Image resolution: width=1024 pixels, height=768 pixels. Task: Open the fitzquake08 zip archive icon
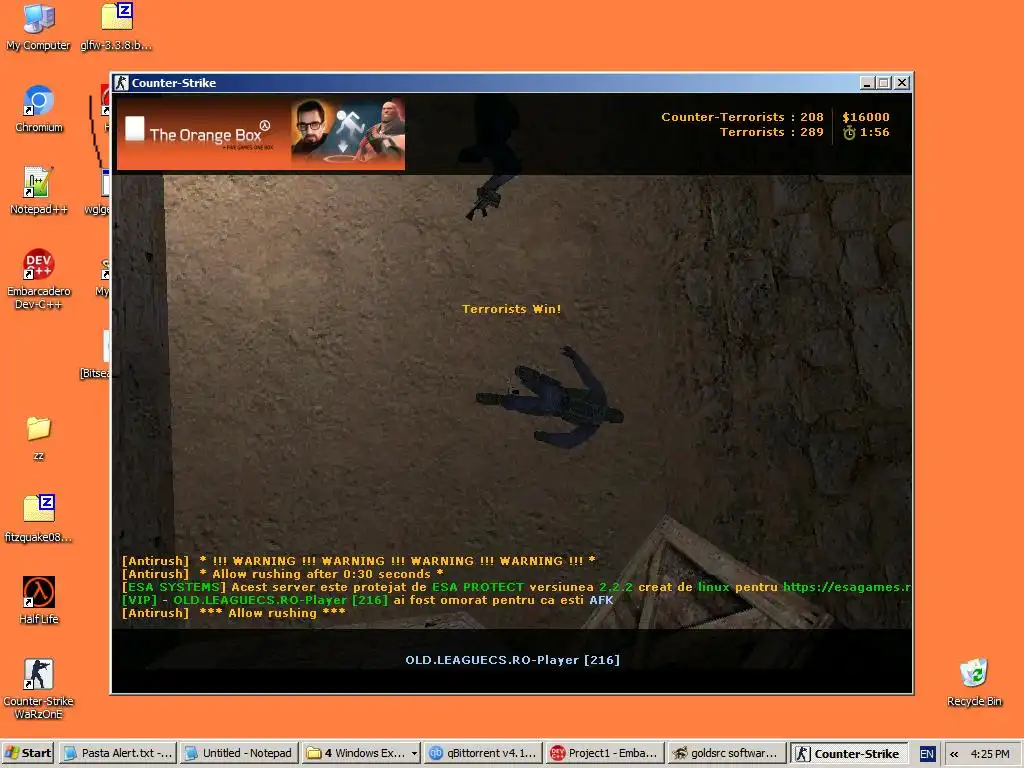39,519
